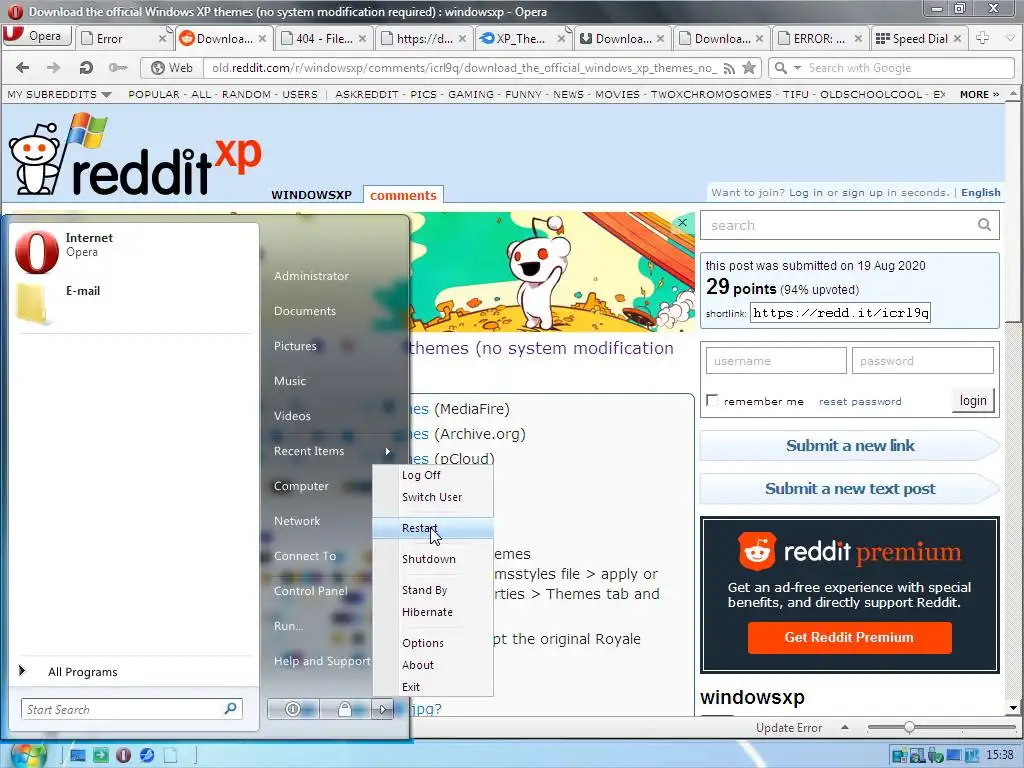Click Show Desktop icon in quick launch
Image resolution: width=1024 pixels, height=768 pixels.
78,756
